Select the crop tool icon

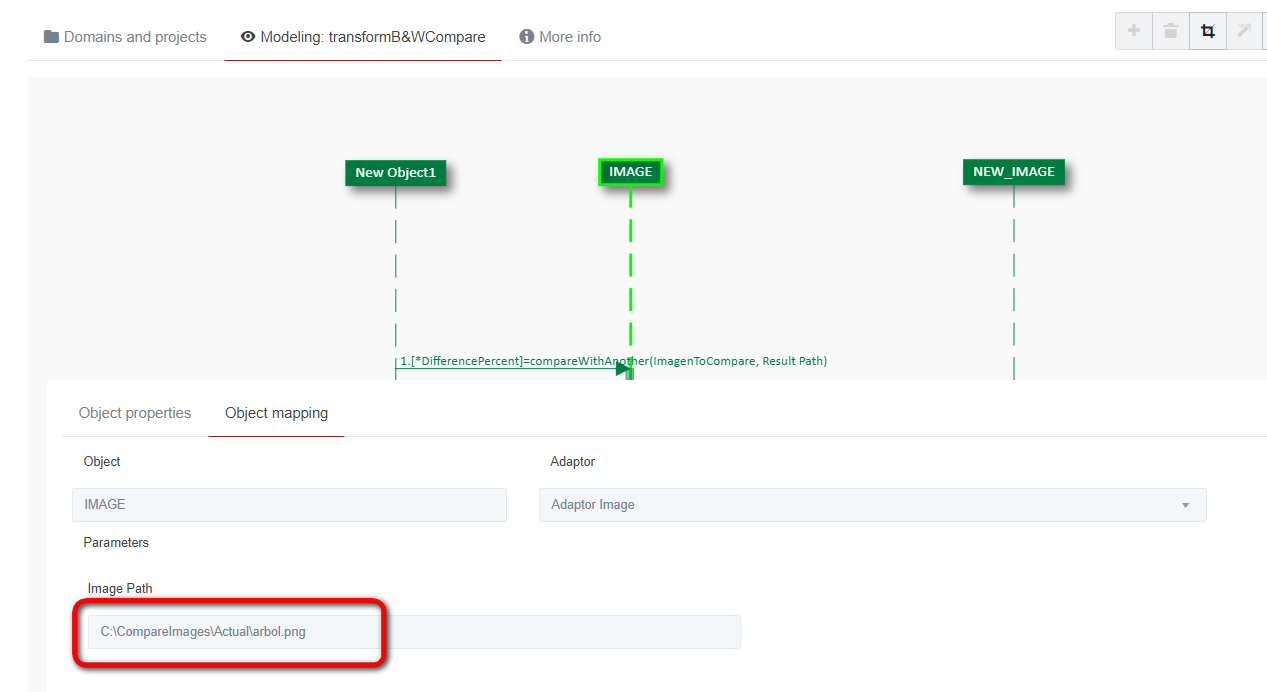[x=1207, y=31]
